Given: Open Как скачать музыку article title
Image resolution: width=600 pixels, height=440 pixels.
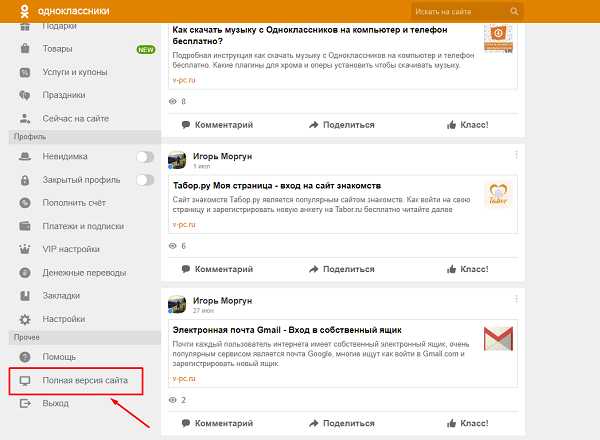Looking at the screenshot, I should click(310, 35).
